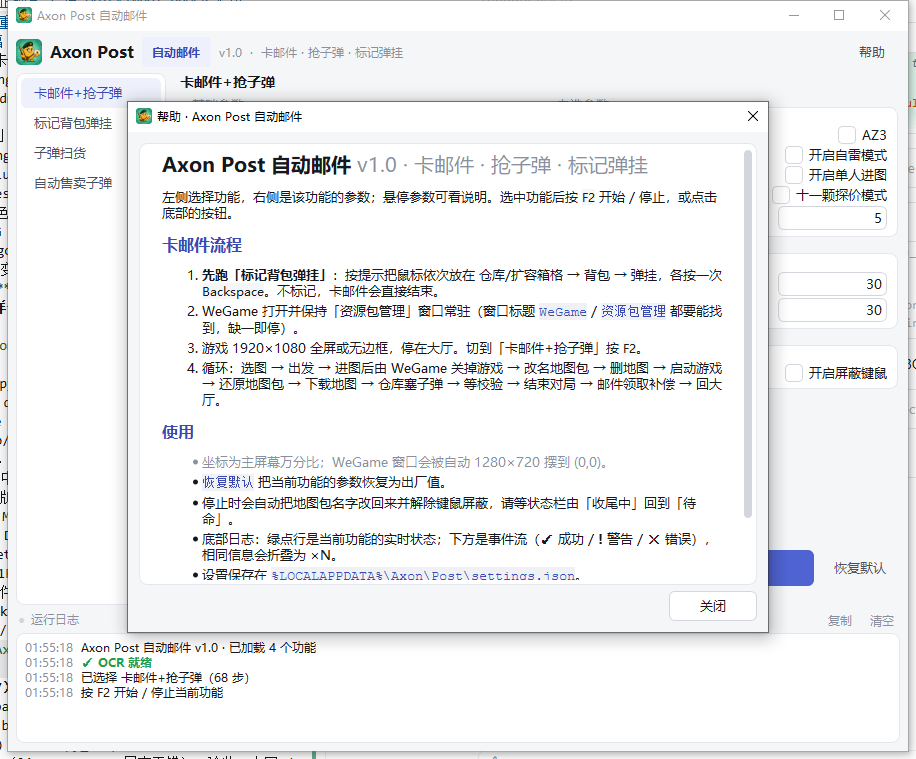Click the 自动邮件 tag in header
Viewport: 916px width, 759px height.
point(176,53)
